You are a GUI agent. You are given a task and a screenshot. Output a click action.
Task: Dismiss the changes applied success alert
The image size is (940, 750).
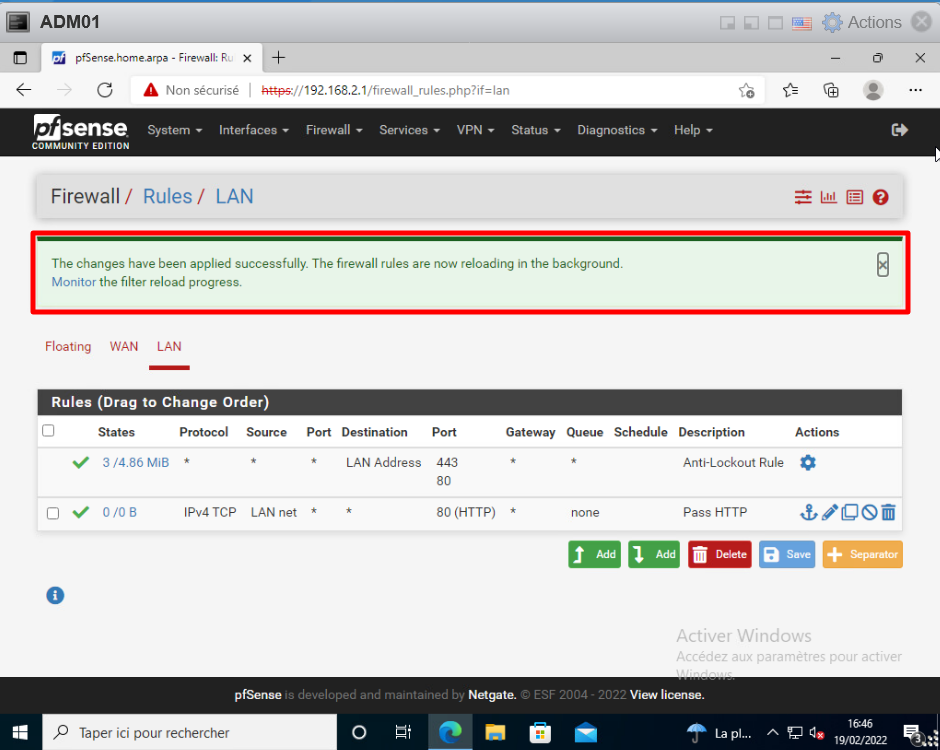pyautogui.click(x=882, y=264)
